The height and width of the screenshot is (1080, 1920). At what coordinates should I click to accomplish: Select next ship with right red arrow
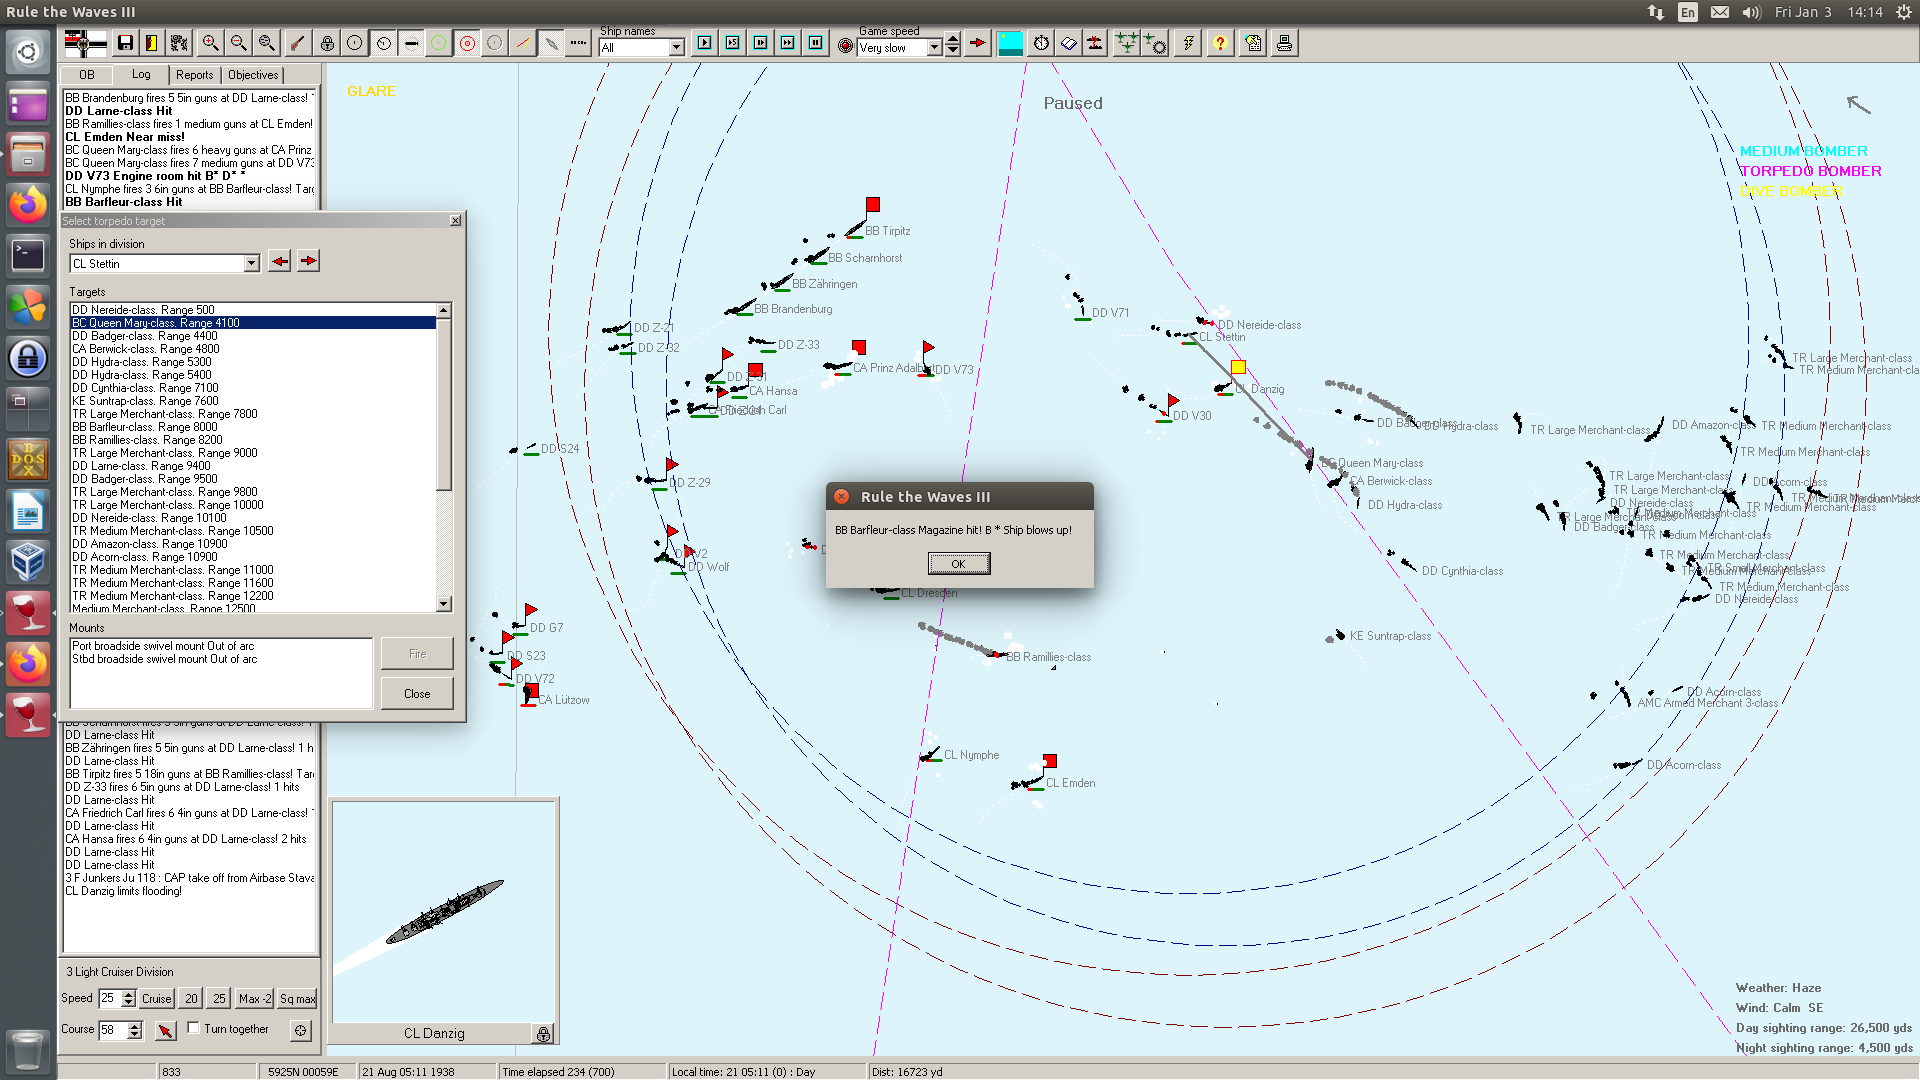(308, 261)
